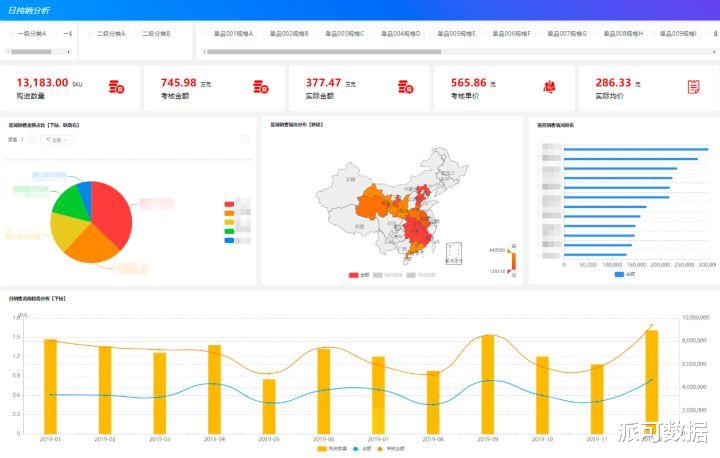Click the map value range color slider
The height and width of the screenshot is (458, 720).
(x=513, y=261)
